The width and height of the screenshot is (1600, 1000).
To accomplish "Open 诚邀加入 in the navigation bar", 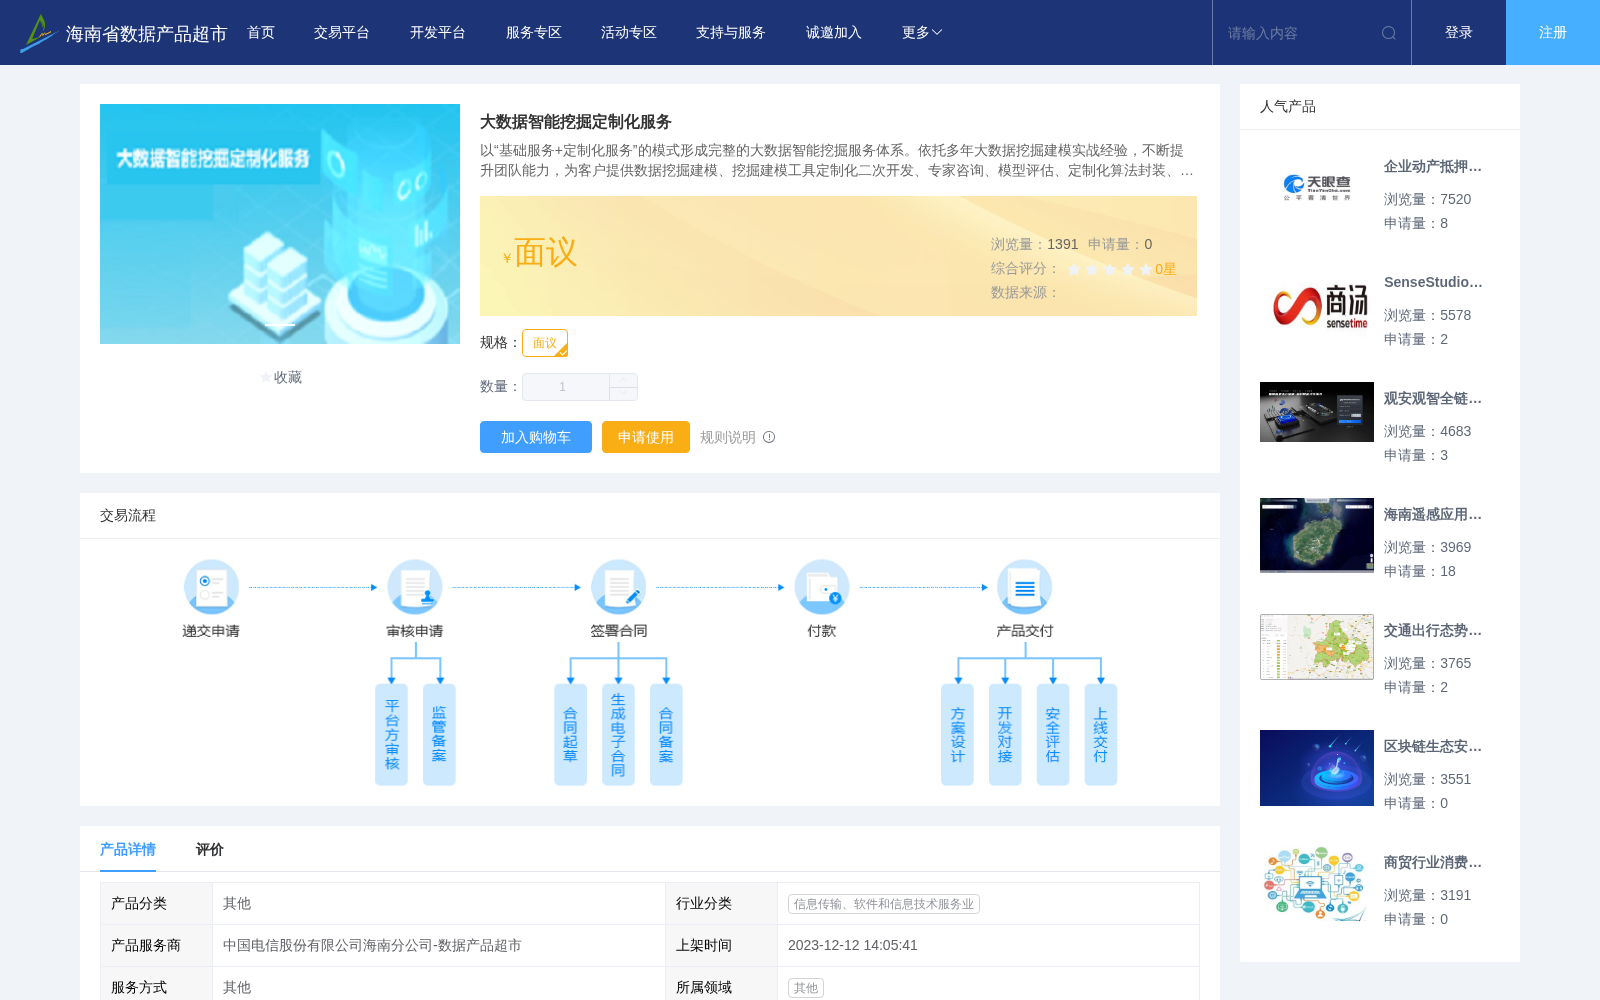I will [834, 33].
